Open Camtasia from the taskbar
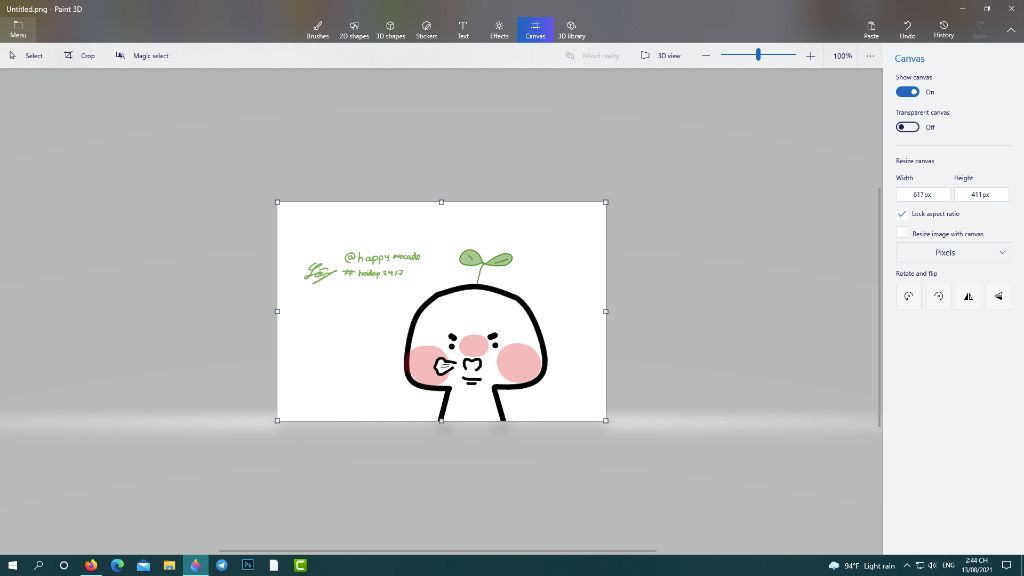Image resolution: width=1024 pixels, height=576 pixels. (300, 566)
